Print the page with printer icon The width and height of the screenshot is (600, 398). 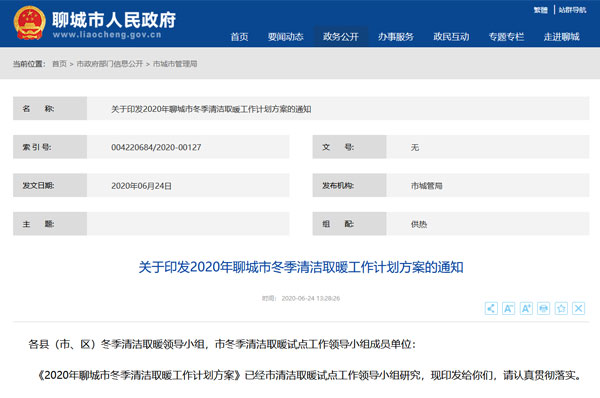pyautogui.click(x=543, y=308)
